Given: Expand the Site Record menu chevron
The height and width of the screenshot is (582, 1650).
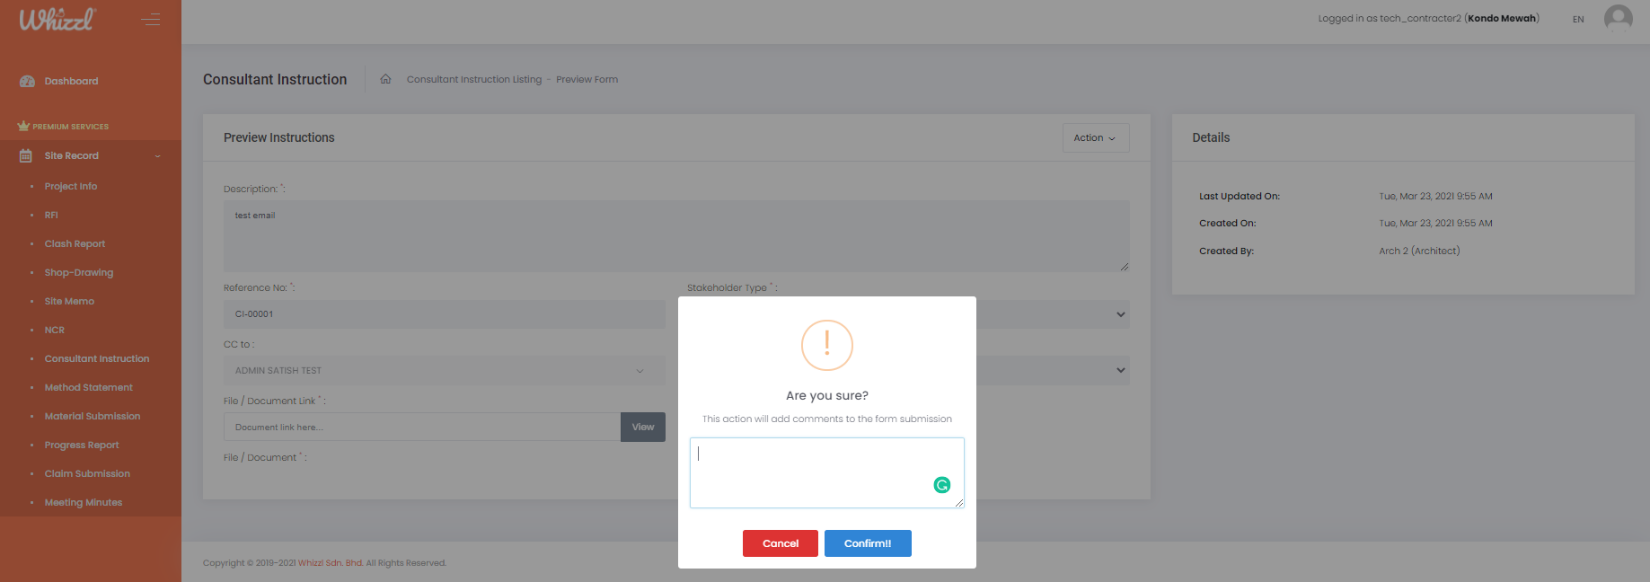Looking at the screenshot, I should tap(157, 156).
